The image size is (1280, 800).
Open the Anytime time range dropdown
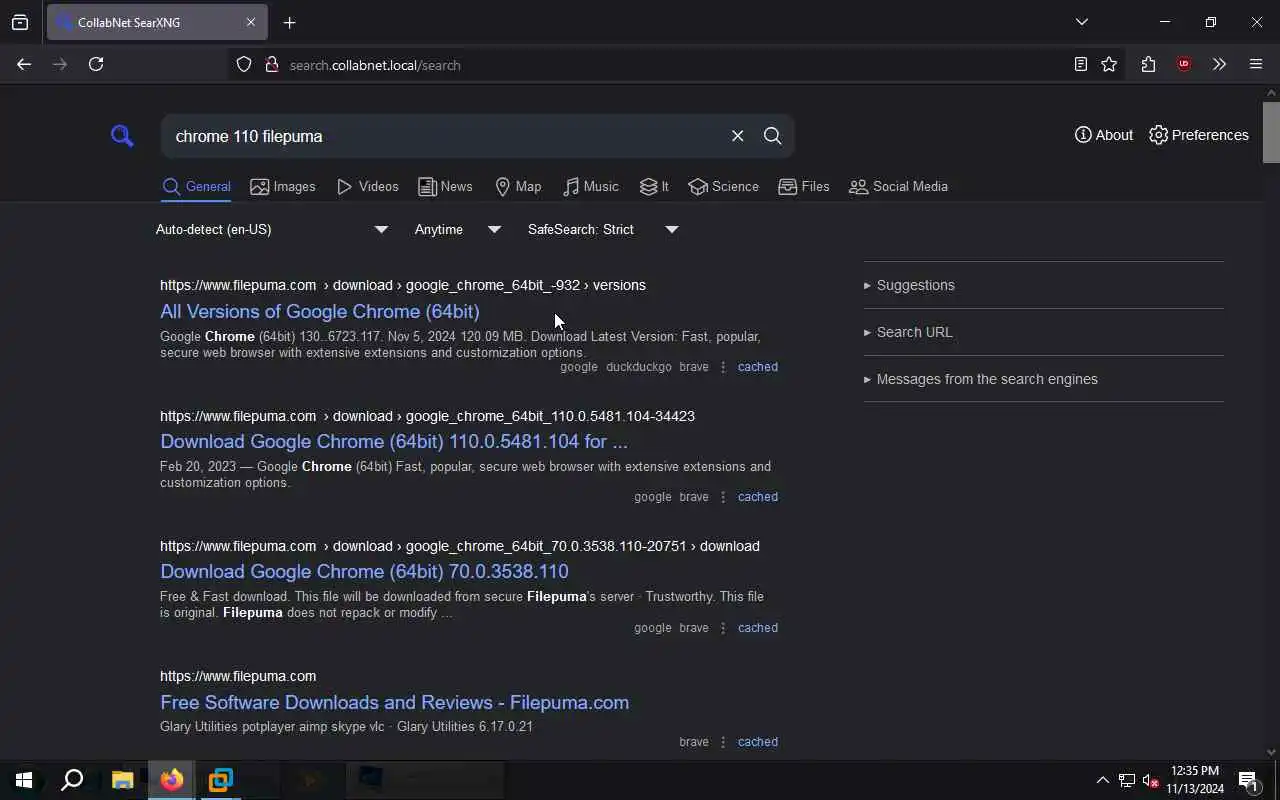point(458,229)
